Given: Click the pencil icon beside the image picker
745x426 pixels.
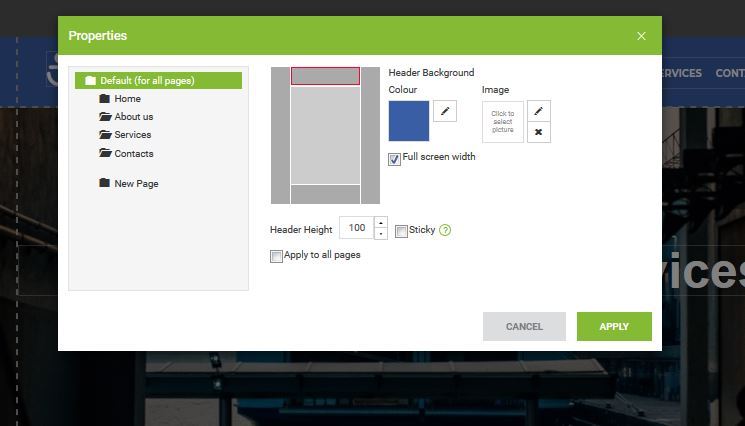Looking at the screenshot, I should (x=538, y=111).
